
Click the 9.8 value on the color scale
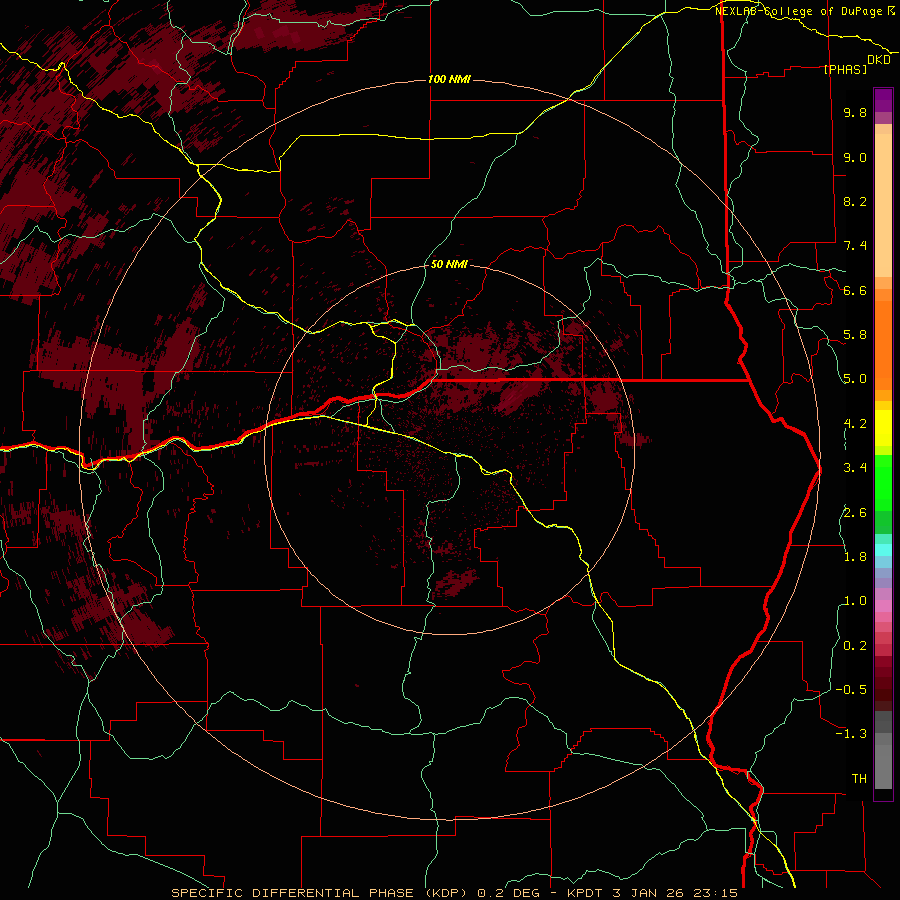click(855, 112)
